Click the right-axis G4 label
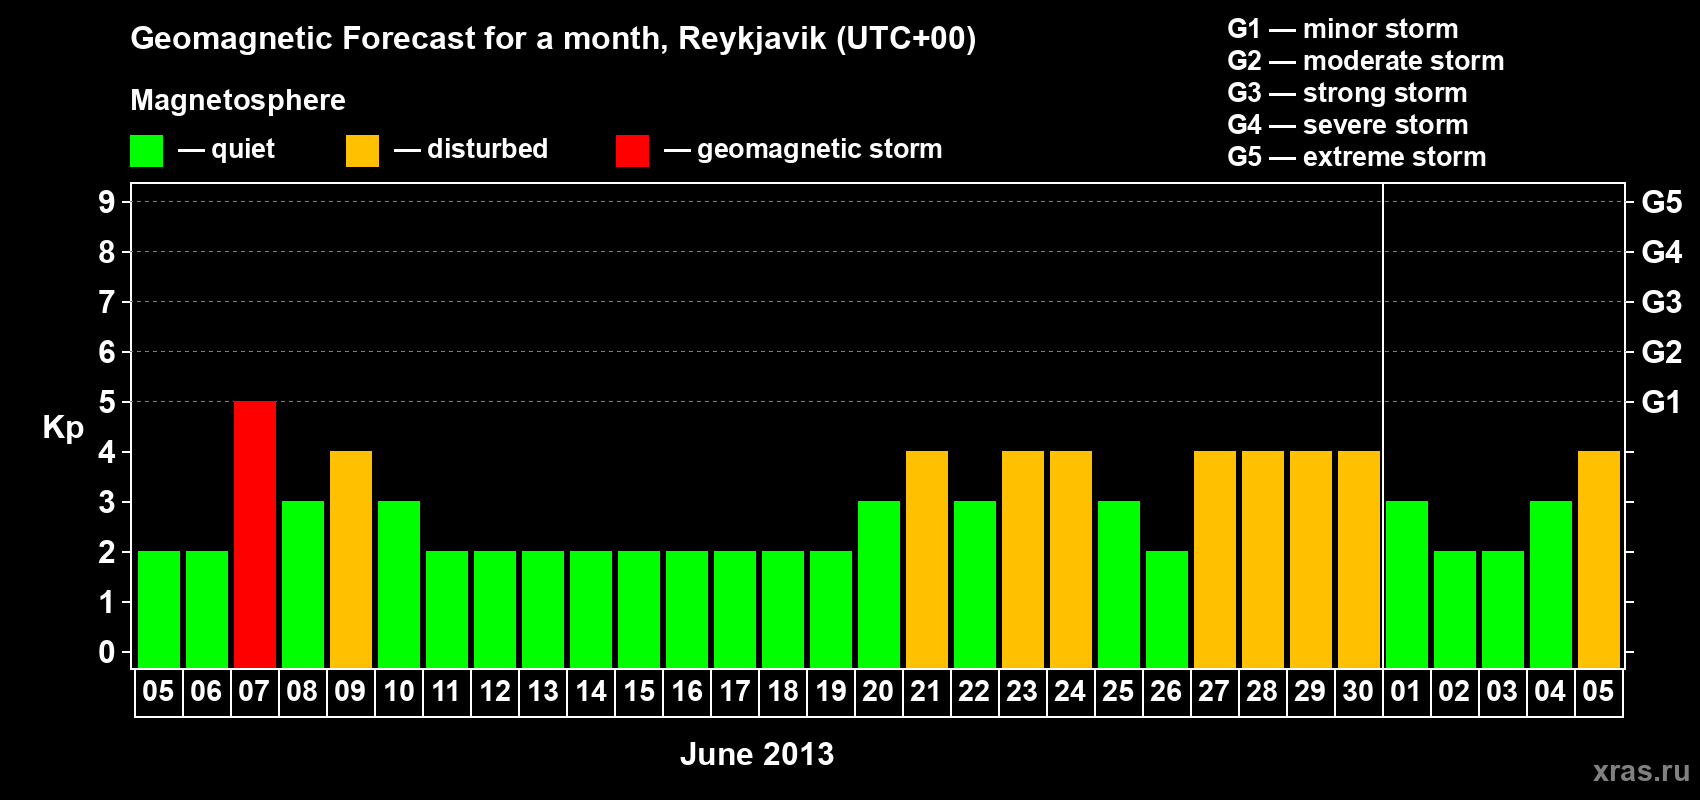This screenshot has width=1700, height=800. click(1661, 252)
